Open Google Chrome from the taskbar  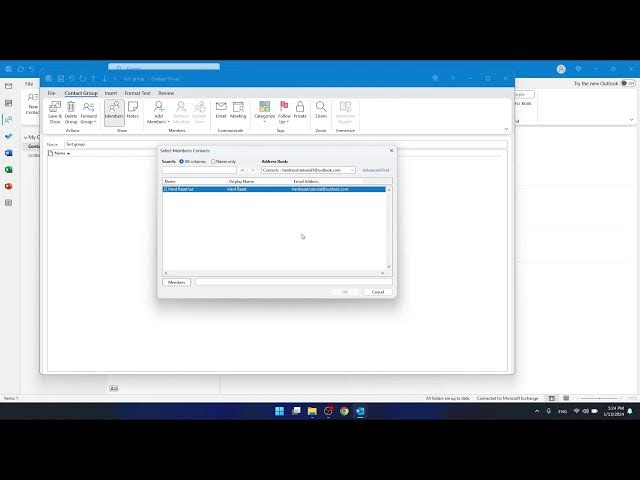pyautogui.click(x=344, y=411)
